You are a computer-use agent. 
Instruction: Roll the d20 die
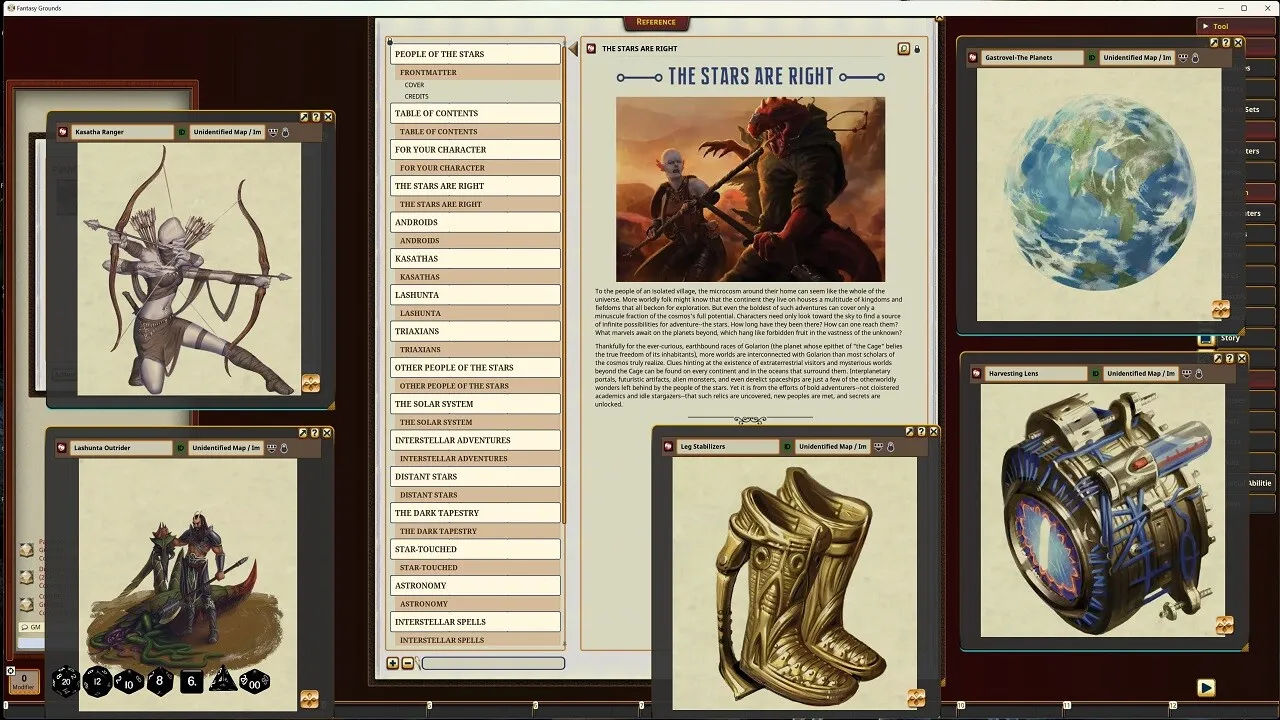(x=65, y=682)
